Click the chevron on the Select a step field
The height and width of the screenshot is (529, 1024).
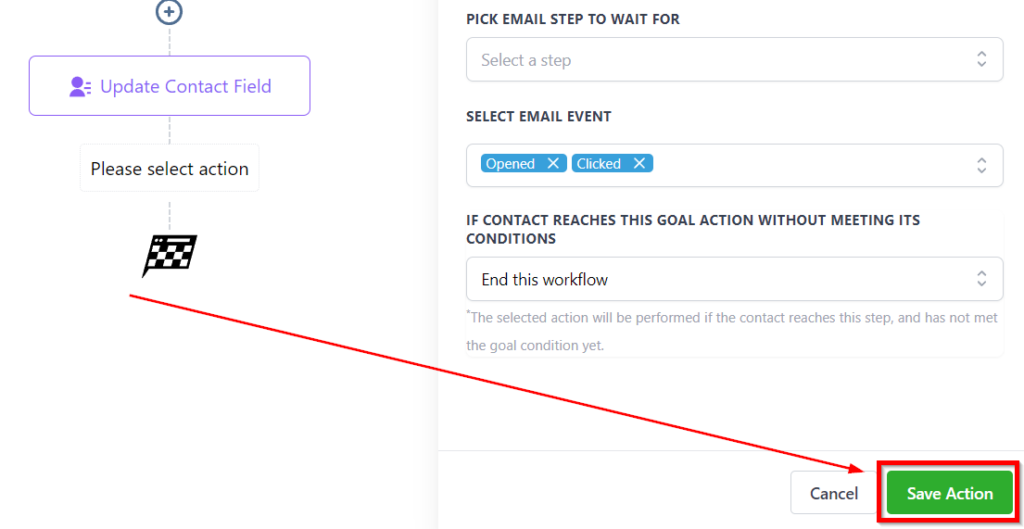pos(981,60)
